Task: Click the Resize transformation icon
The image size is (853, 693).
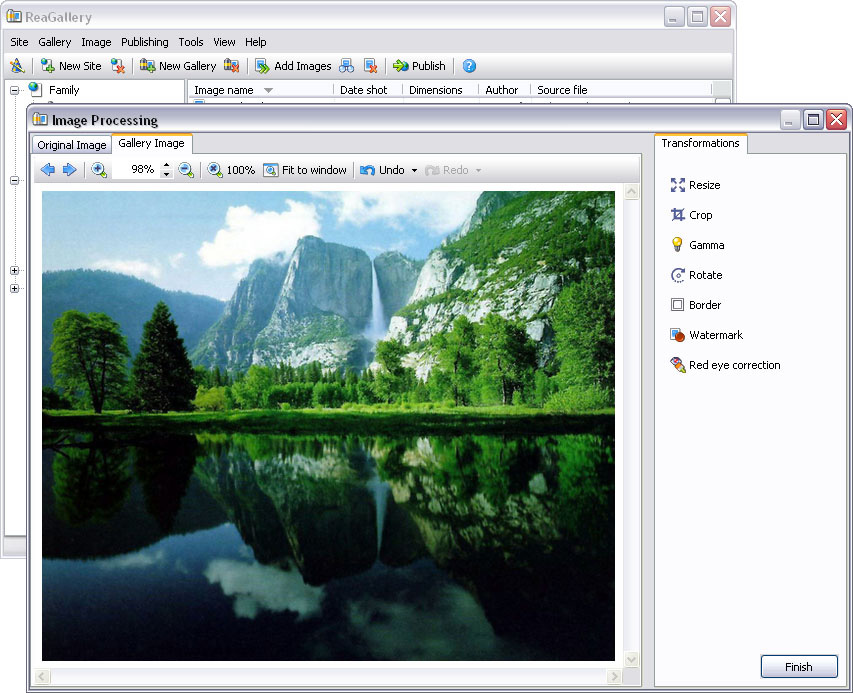Action: point(678,185)
